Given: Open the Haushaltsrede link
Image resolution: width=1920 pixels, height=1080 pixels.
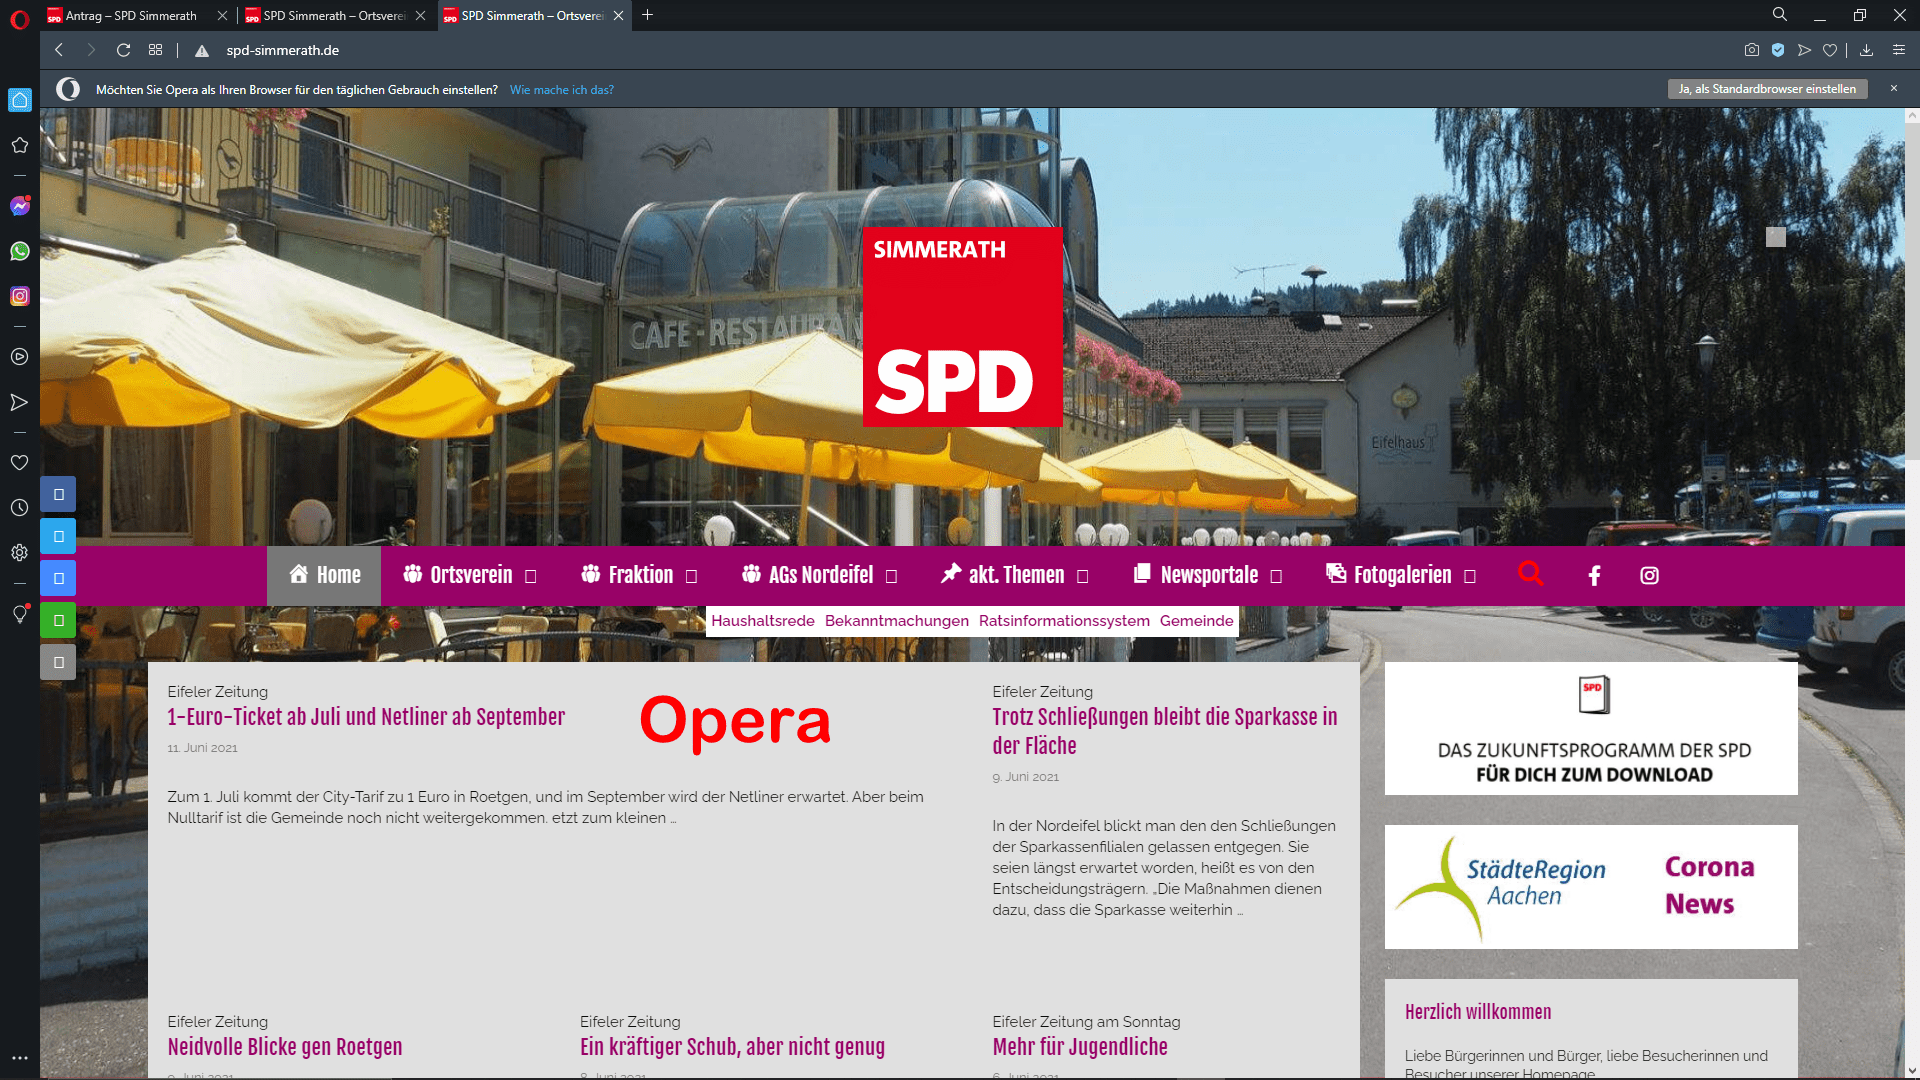Looking at the screenshot, I should [x=763, y=621].
